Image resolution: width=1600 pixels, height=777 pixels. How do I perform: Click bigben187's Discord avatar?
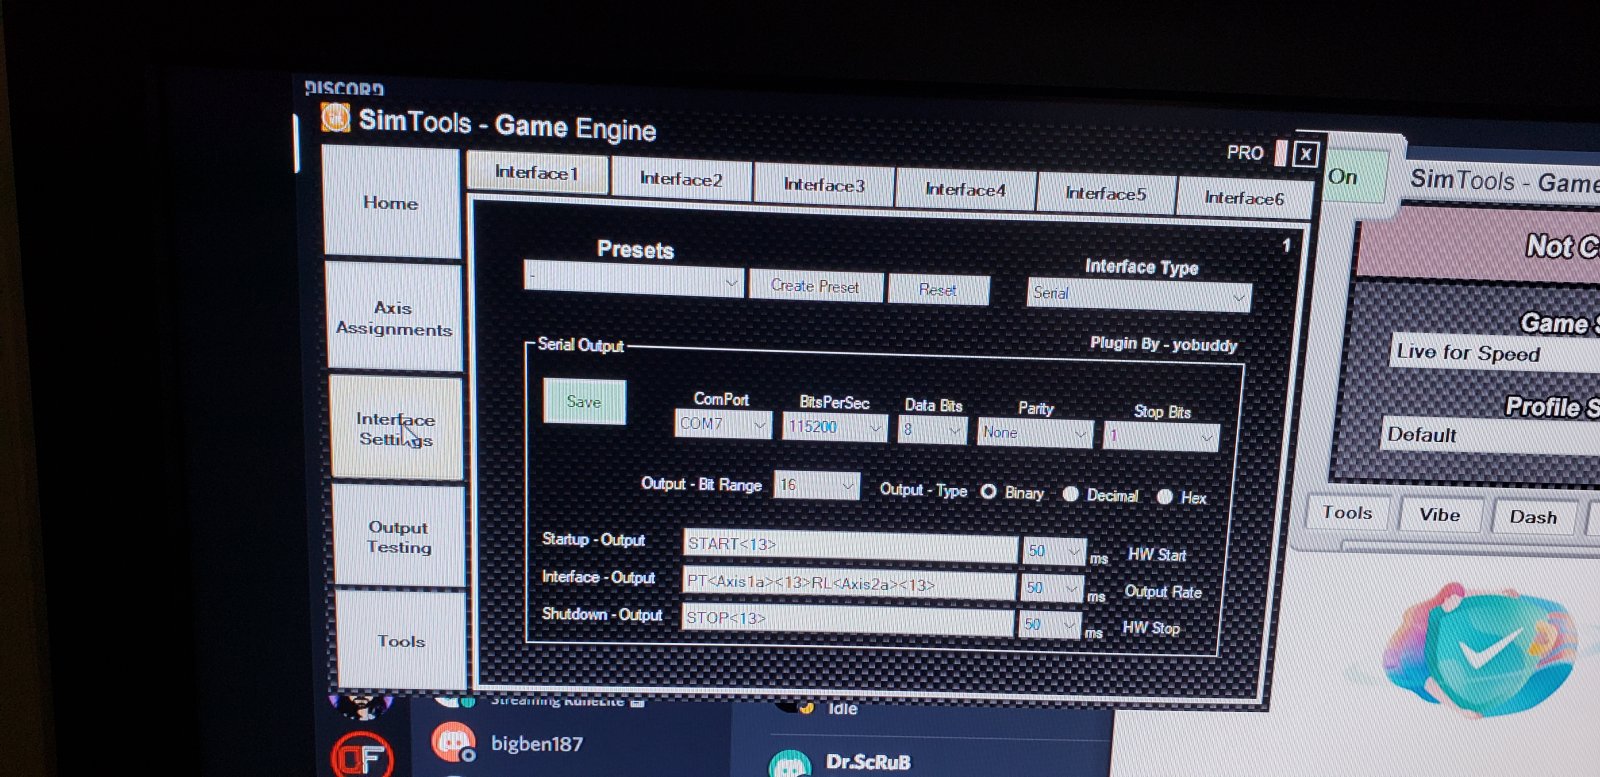(453, 743)
